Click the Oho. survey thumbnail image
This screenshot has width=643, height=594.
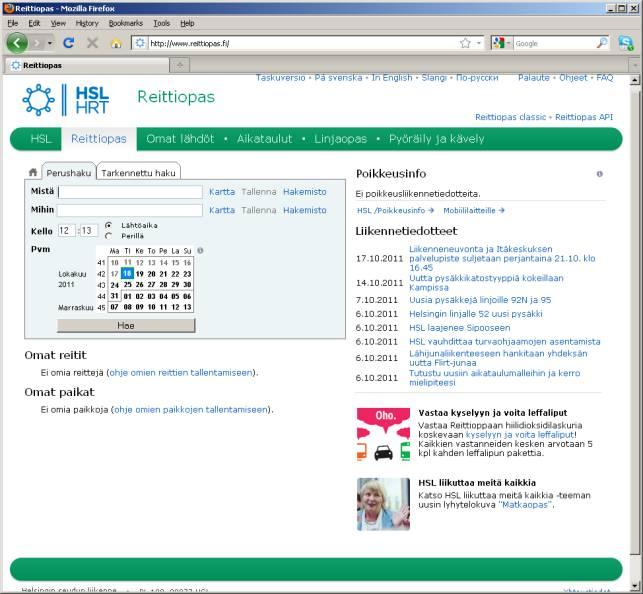tap(383, 434)
